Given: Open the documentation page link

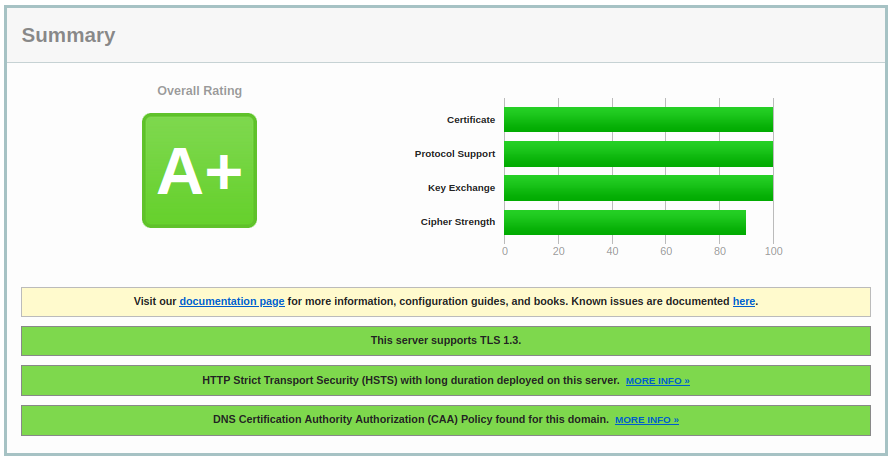Looking at the screenshot, I should pos(232,302).
